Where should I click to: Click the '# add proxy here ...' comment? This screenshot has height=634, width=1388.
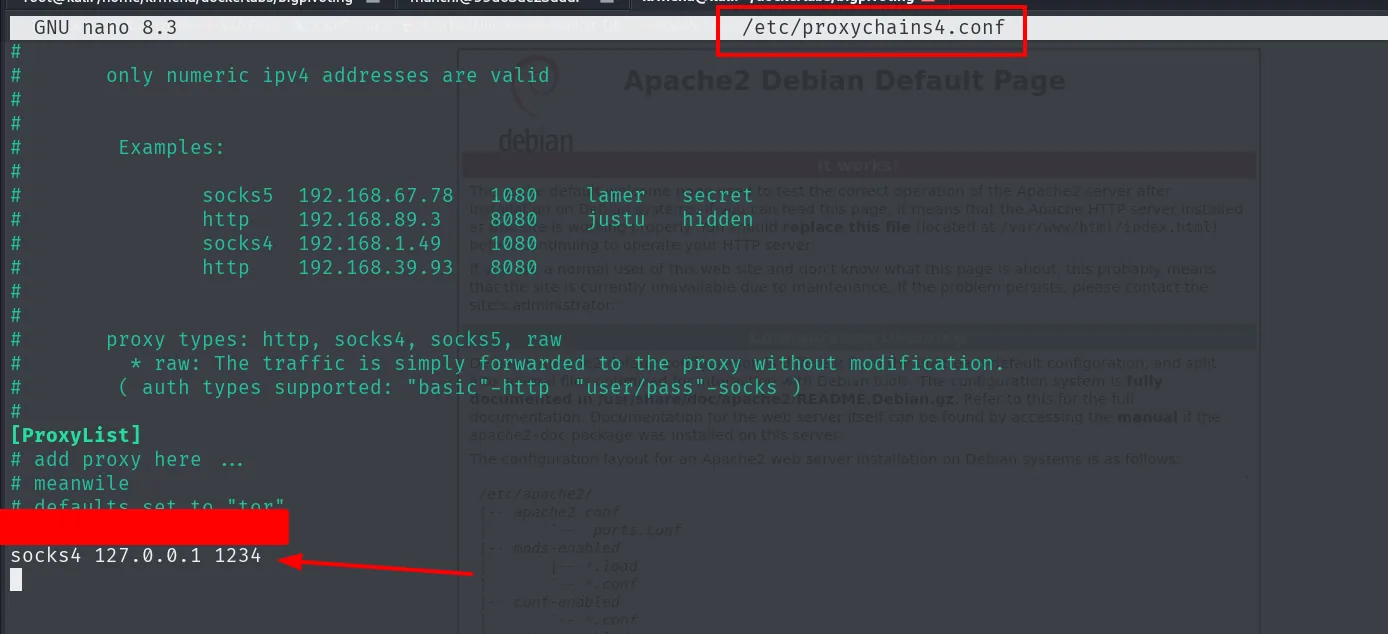click(x=127, y=459)
